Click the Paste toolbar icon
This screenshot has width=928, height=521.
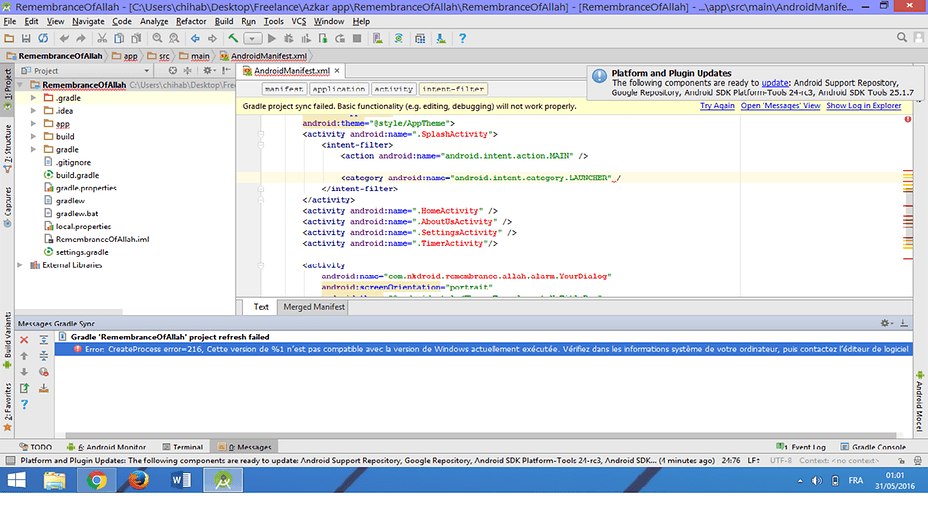click(136, 38)
